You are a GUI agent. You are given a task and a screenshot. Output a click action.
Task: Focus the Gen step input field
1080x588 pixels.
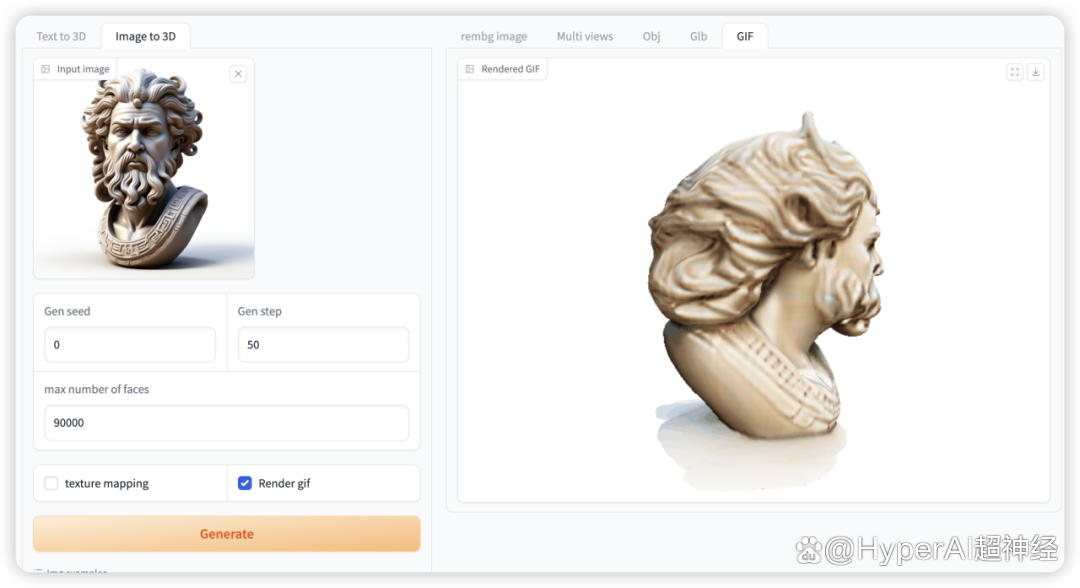tap(324, 344)
